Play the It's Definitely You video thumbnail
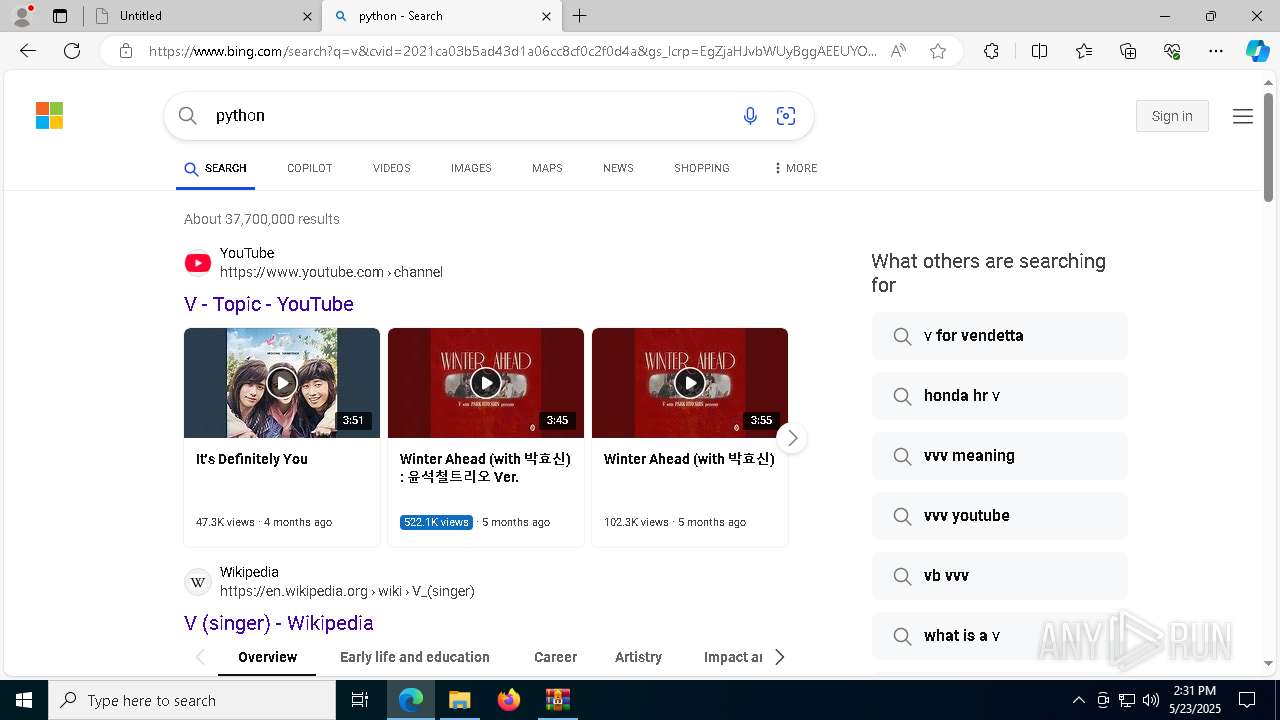Screen dimensions: 1280x720 [282, 383]
